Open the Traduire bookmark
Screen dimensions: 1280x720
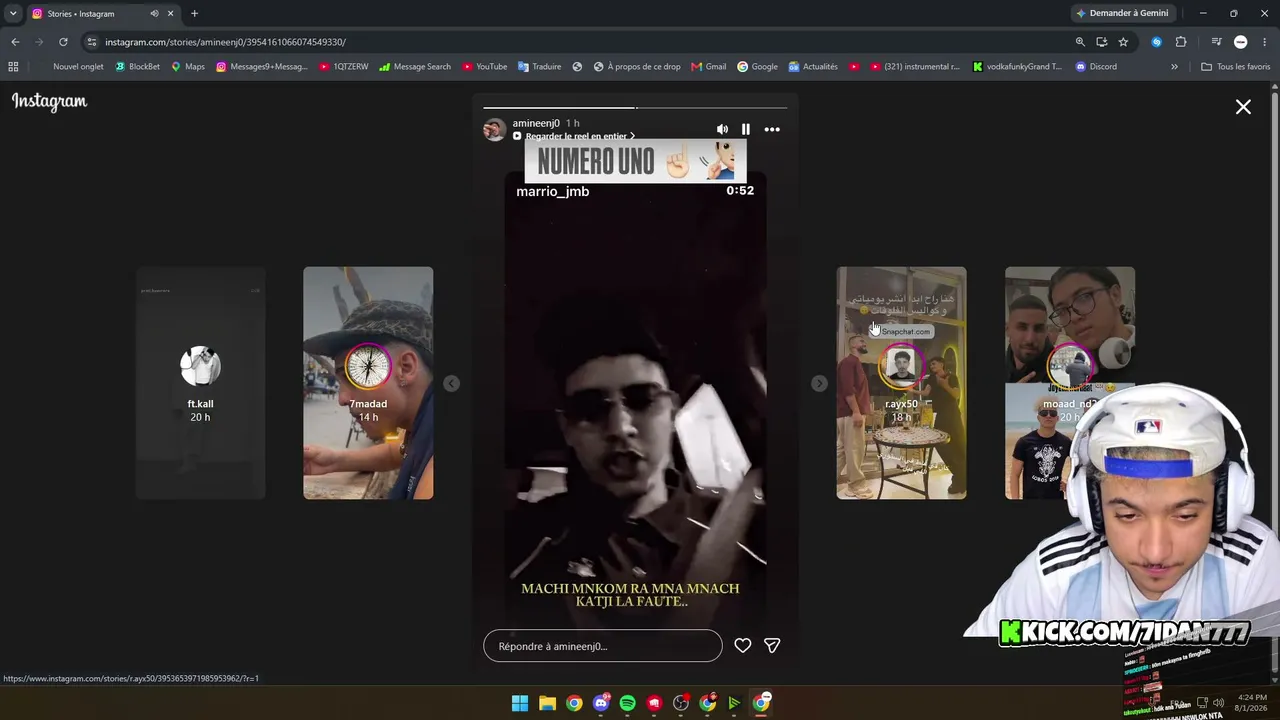point(539,67)
